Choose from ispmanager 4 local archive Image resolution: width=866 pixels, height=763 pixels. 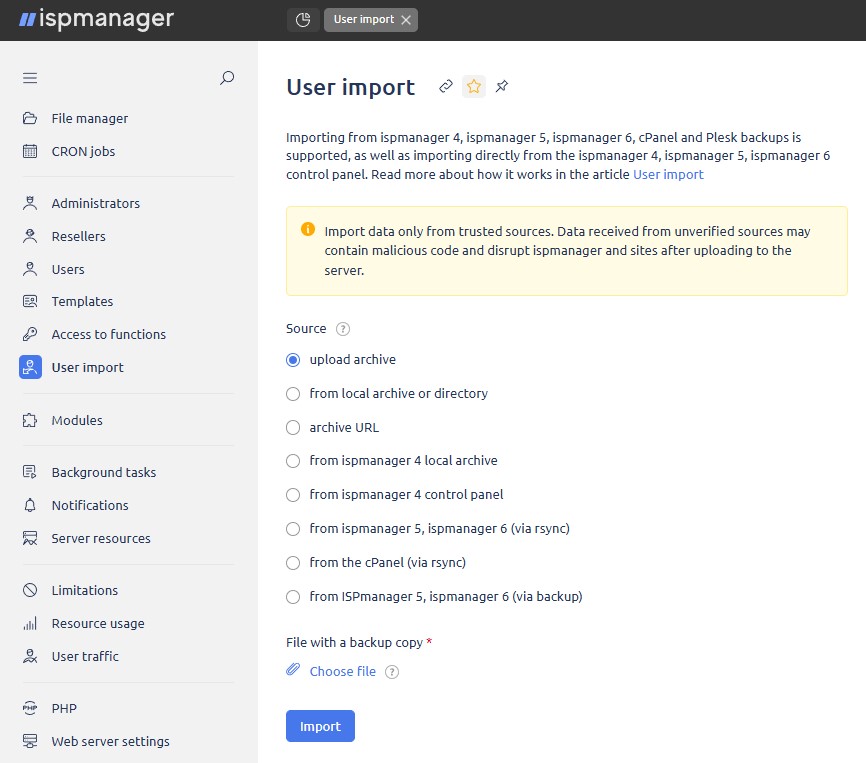point(293,460)
